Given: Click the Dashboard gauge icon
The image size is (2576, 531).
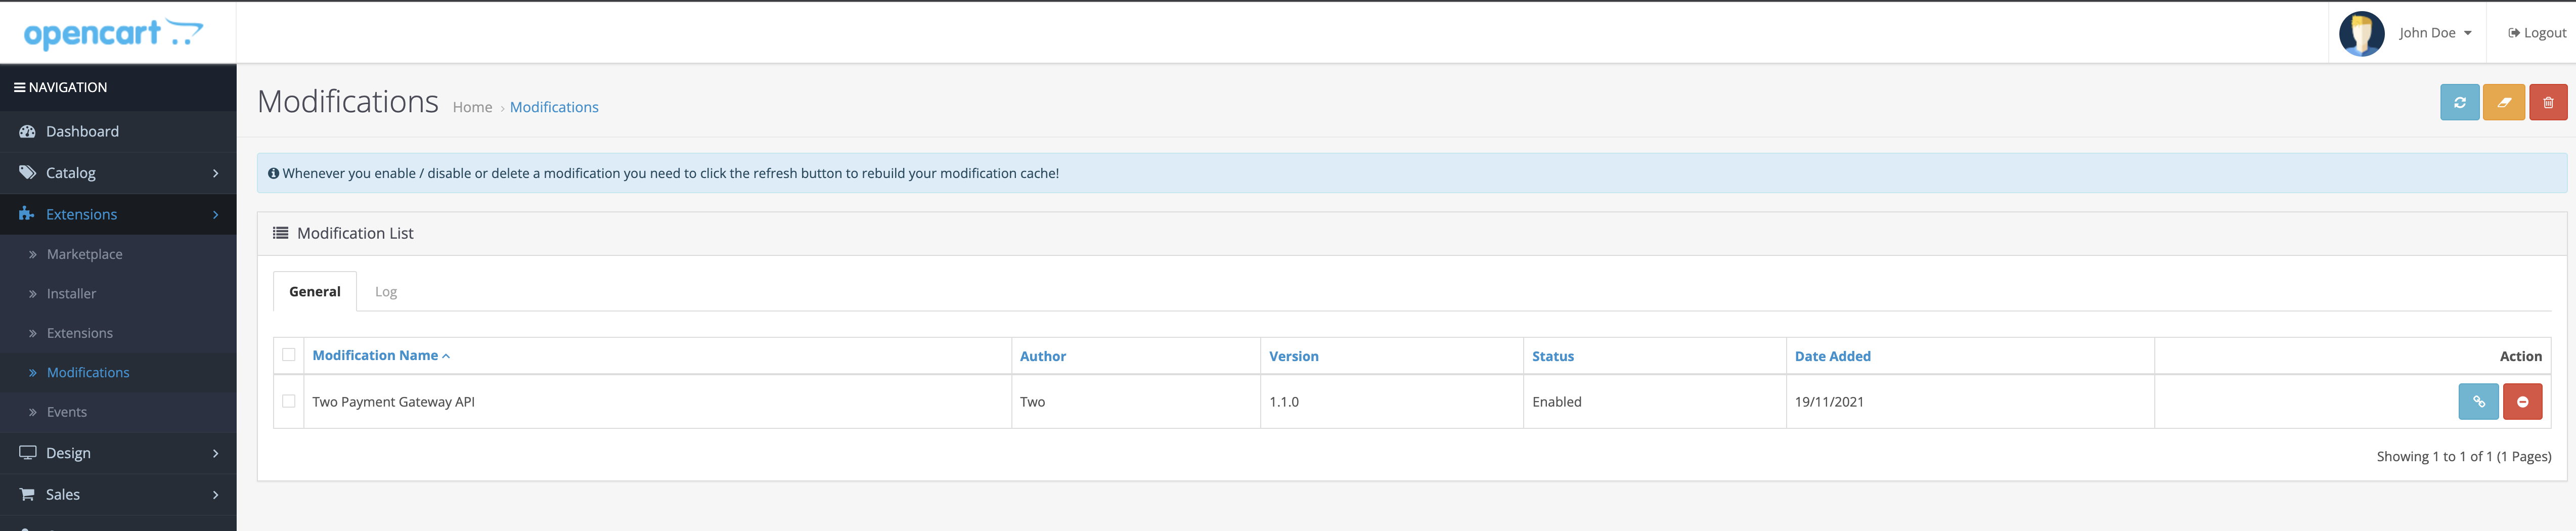Looking at the screenshot, I should (x=27, y=131).
